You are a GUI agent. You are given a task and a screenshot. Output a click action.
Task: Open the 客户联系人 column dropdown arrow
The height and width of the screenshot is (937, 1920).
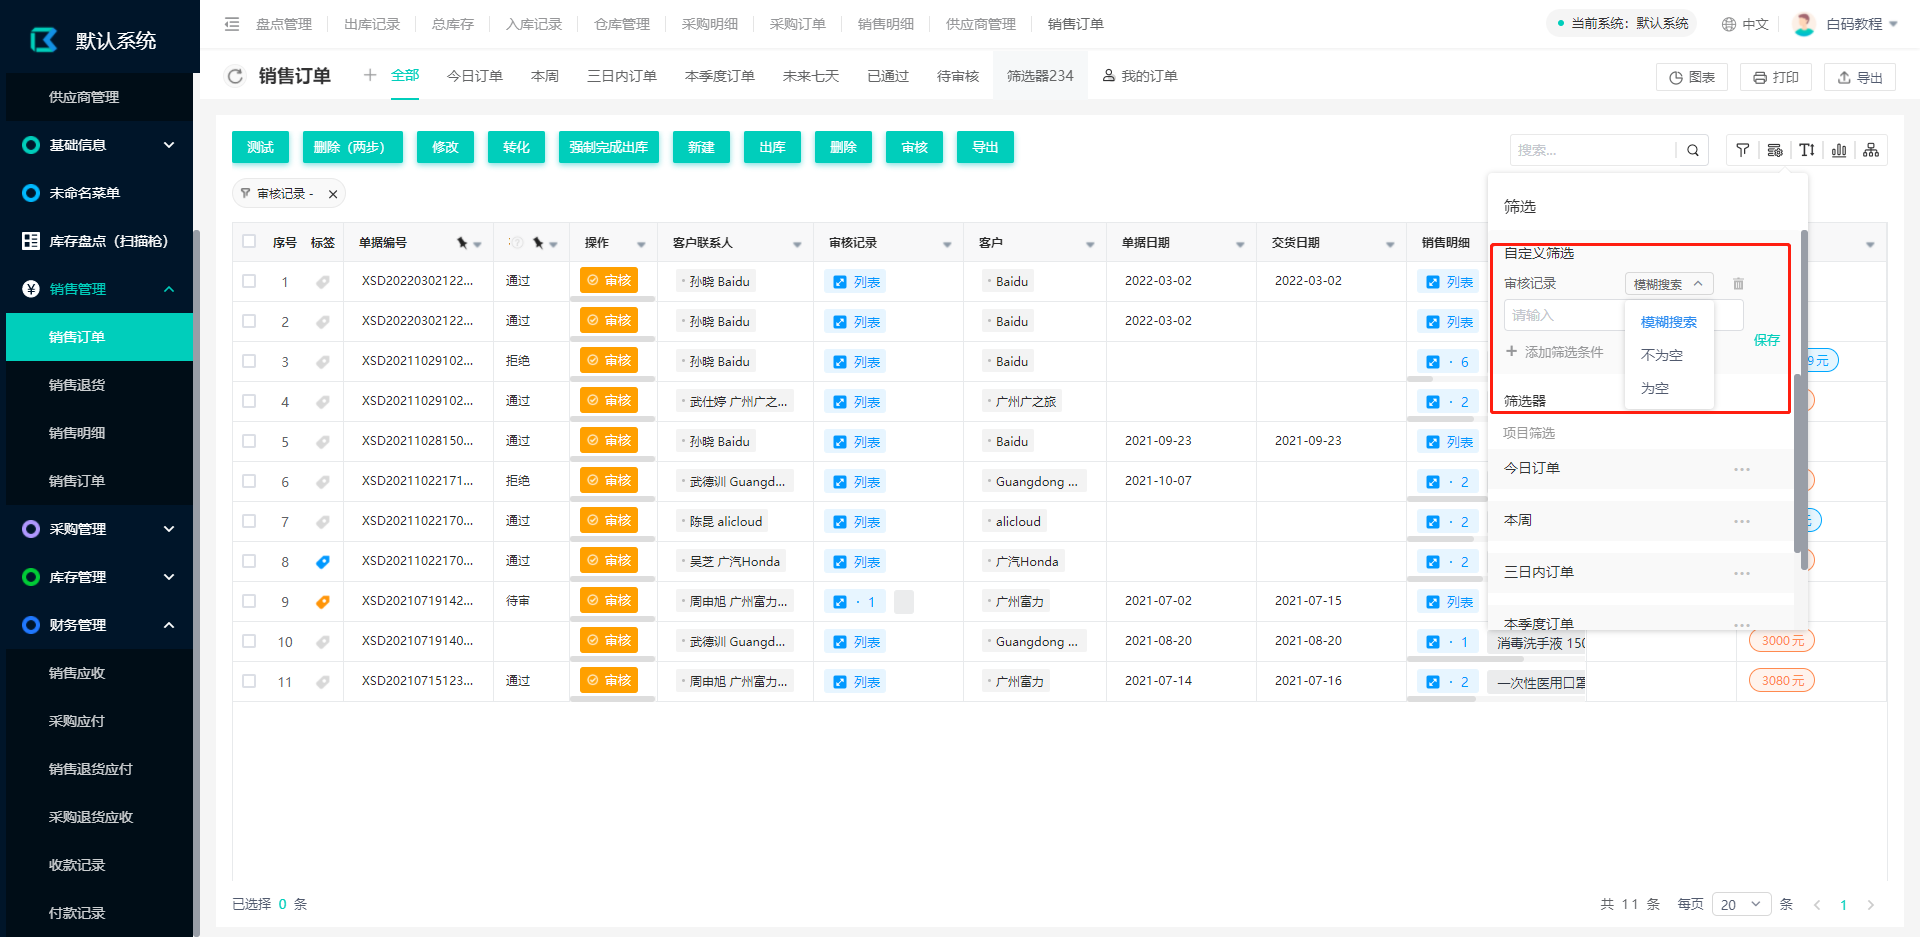tap(797, 244)
